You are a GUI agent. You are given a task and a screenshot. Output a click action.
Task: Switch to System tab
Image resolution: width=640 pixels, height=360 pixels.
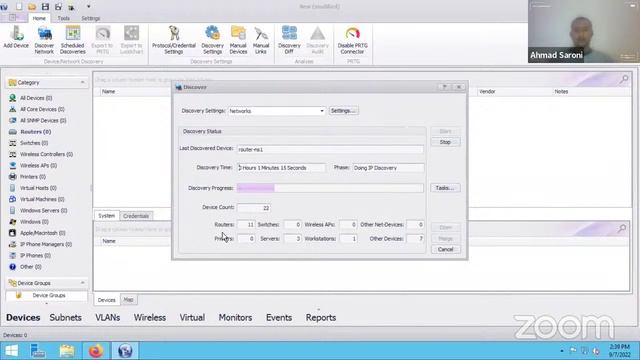(107, 216)
